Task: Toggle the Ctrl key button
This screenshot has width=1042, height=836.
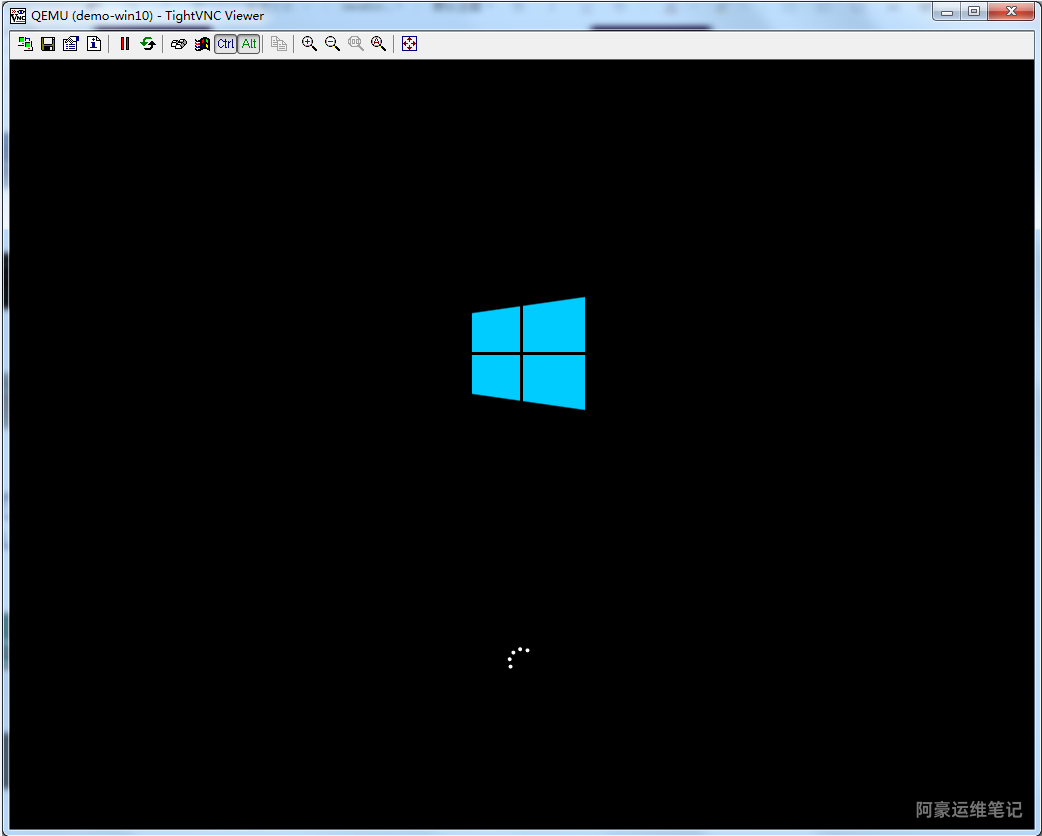Action: (225, 44)
